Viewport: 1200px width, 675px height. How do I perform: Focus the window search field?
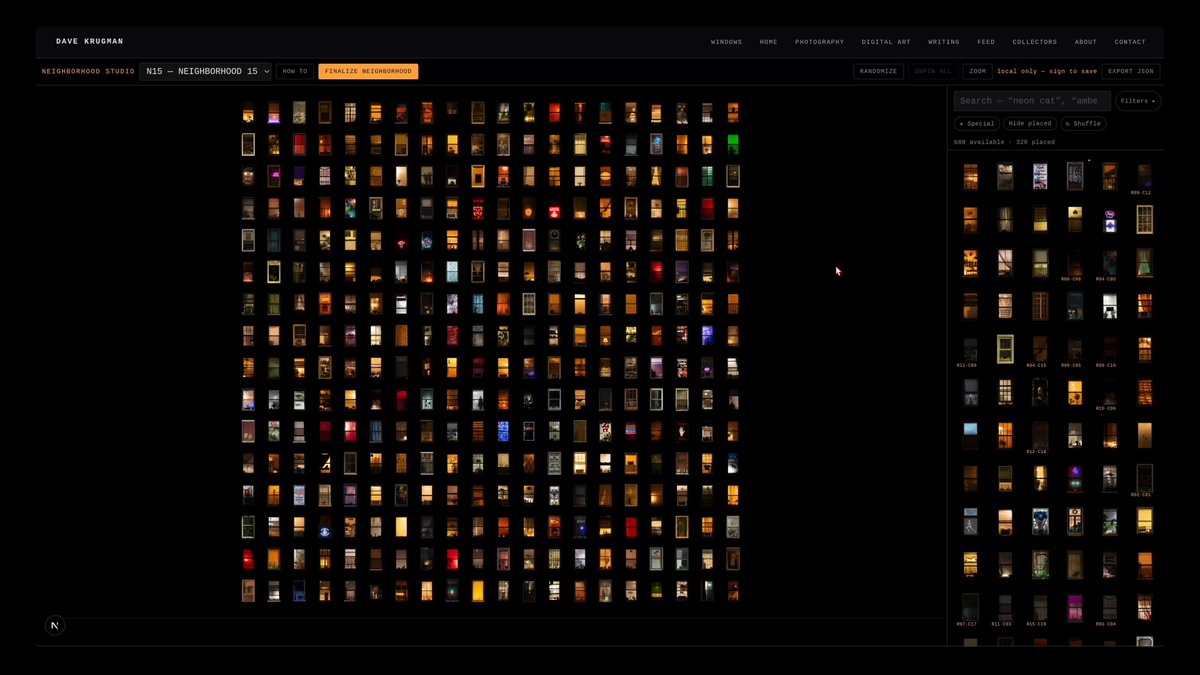coord(1032,101)
